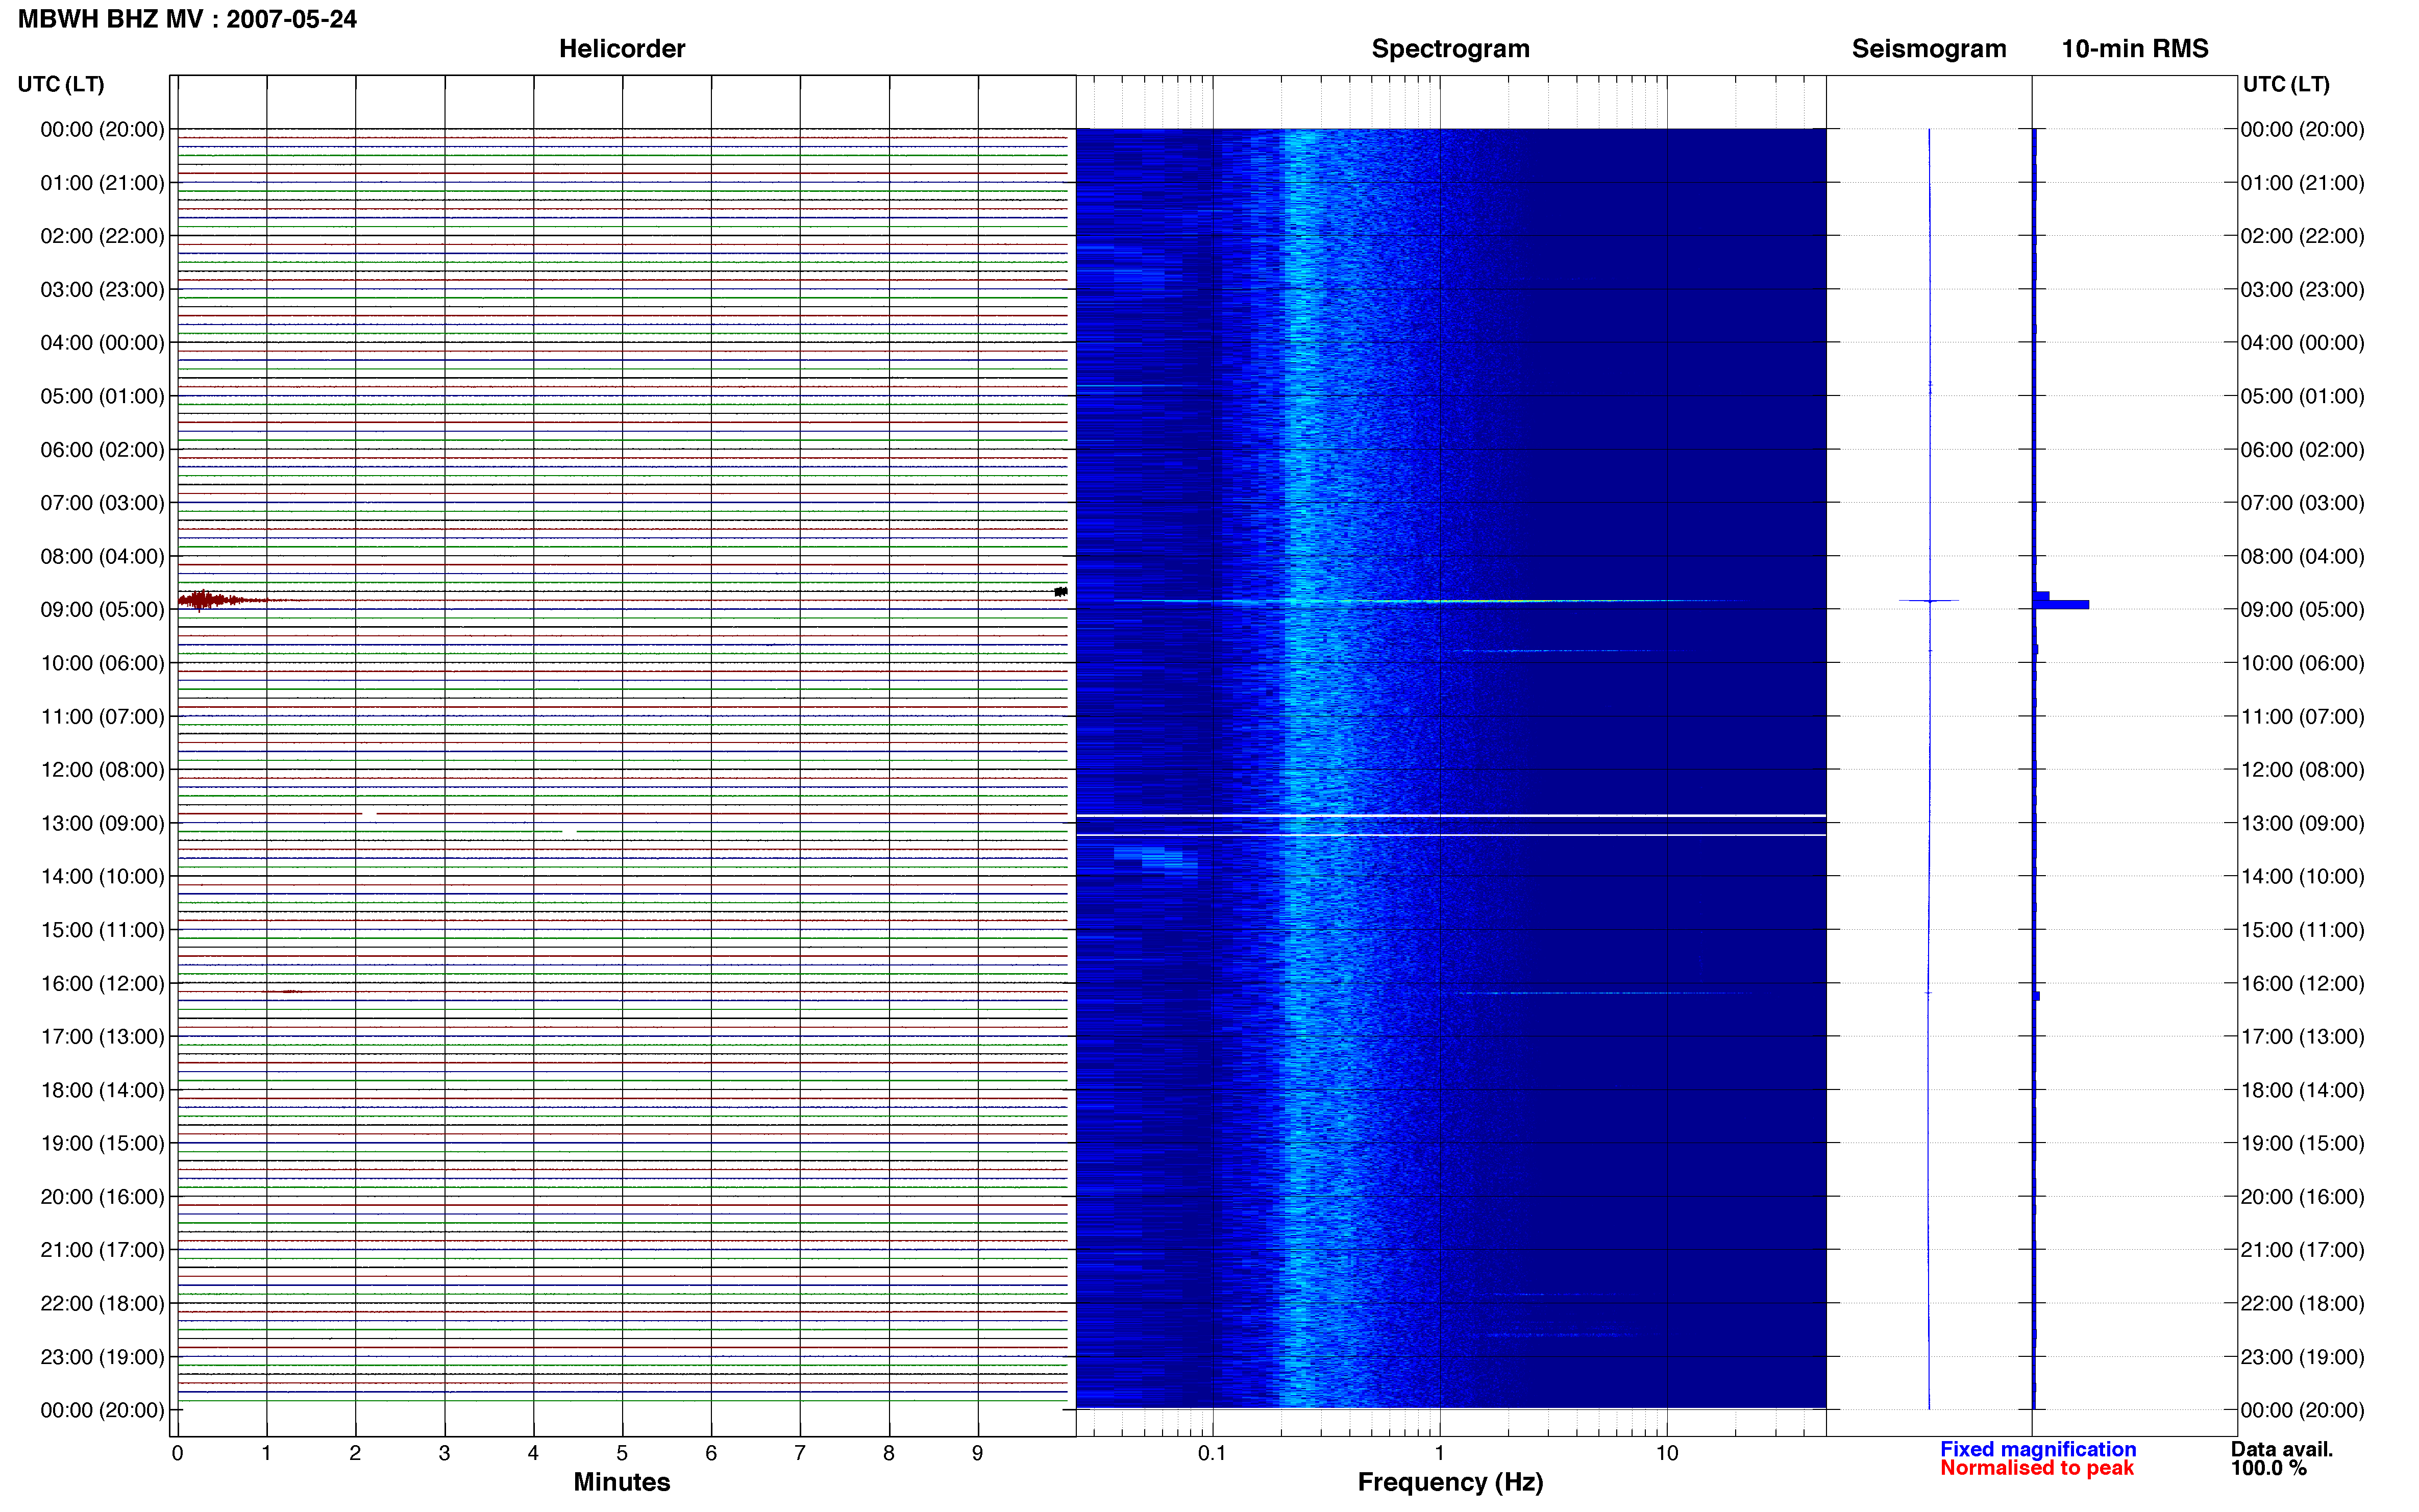Image resolution: width=2419 pixels, height=1512 pixels.
Task: Click the 'Frequency (Hz)' axis label
Action: [1450, 1482]
